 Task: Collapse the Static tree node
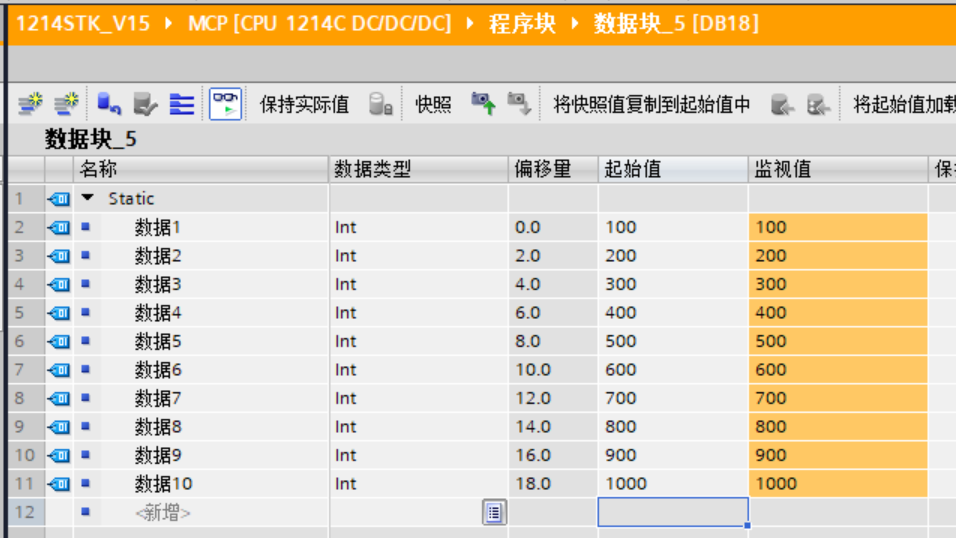pos(88,199)
